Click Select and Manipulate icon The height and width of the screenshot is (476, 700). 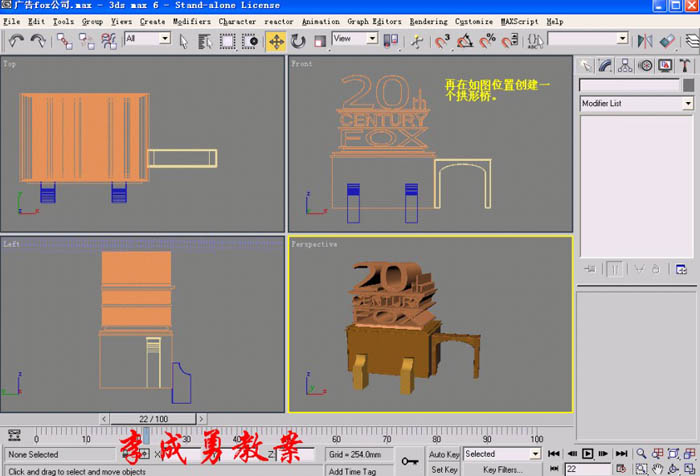pos(417,42)
